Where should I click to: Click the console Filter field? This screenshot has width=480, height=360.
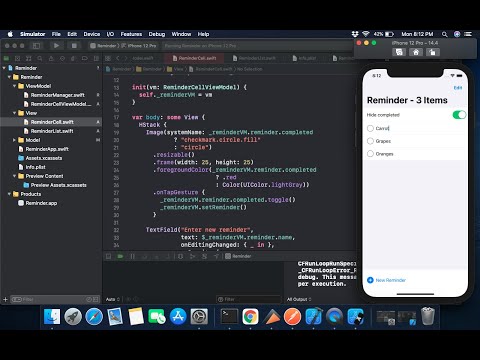point(249,299)
